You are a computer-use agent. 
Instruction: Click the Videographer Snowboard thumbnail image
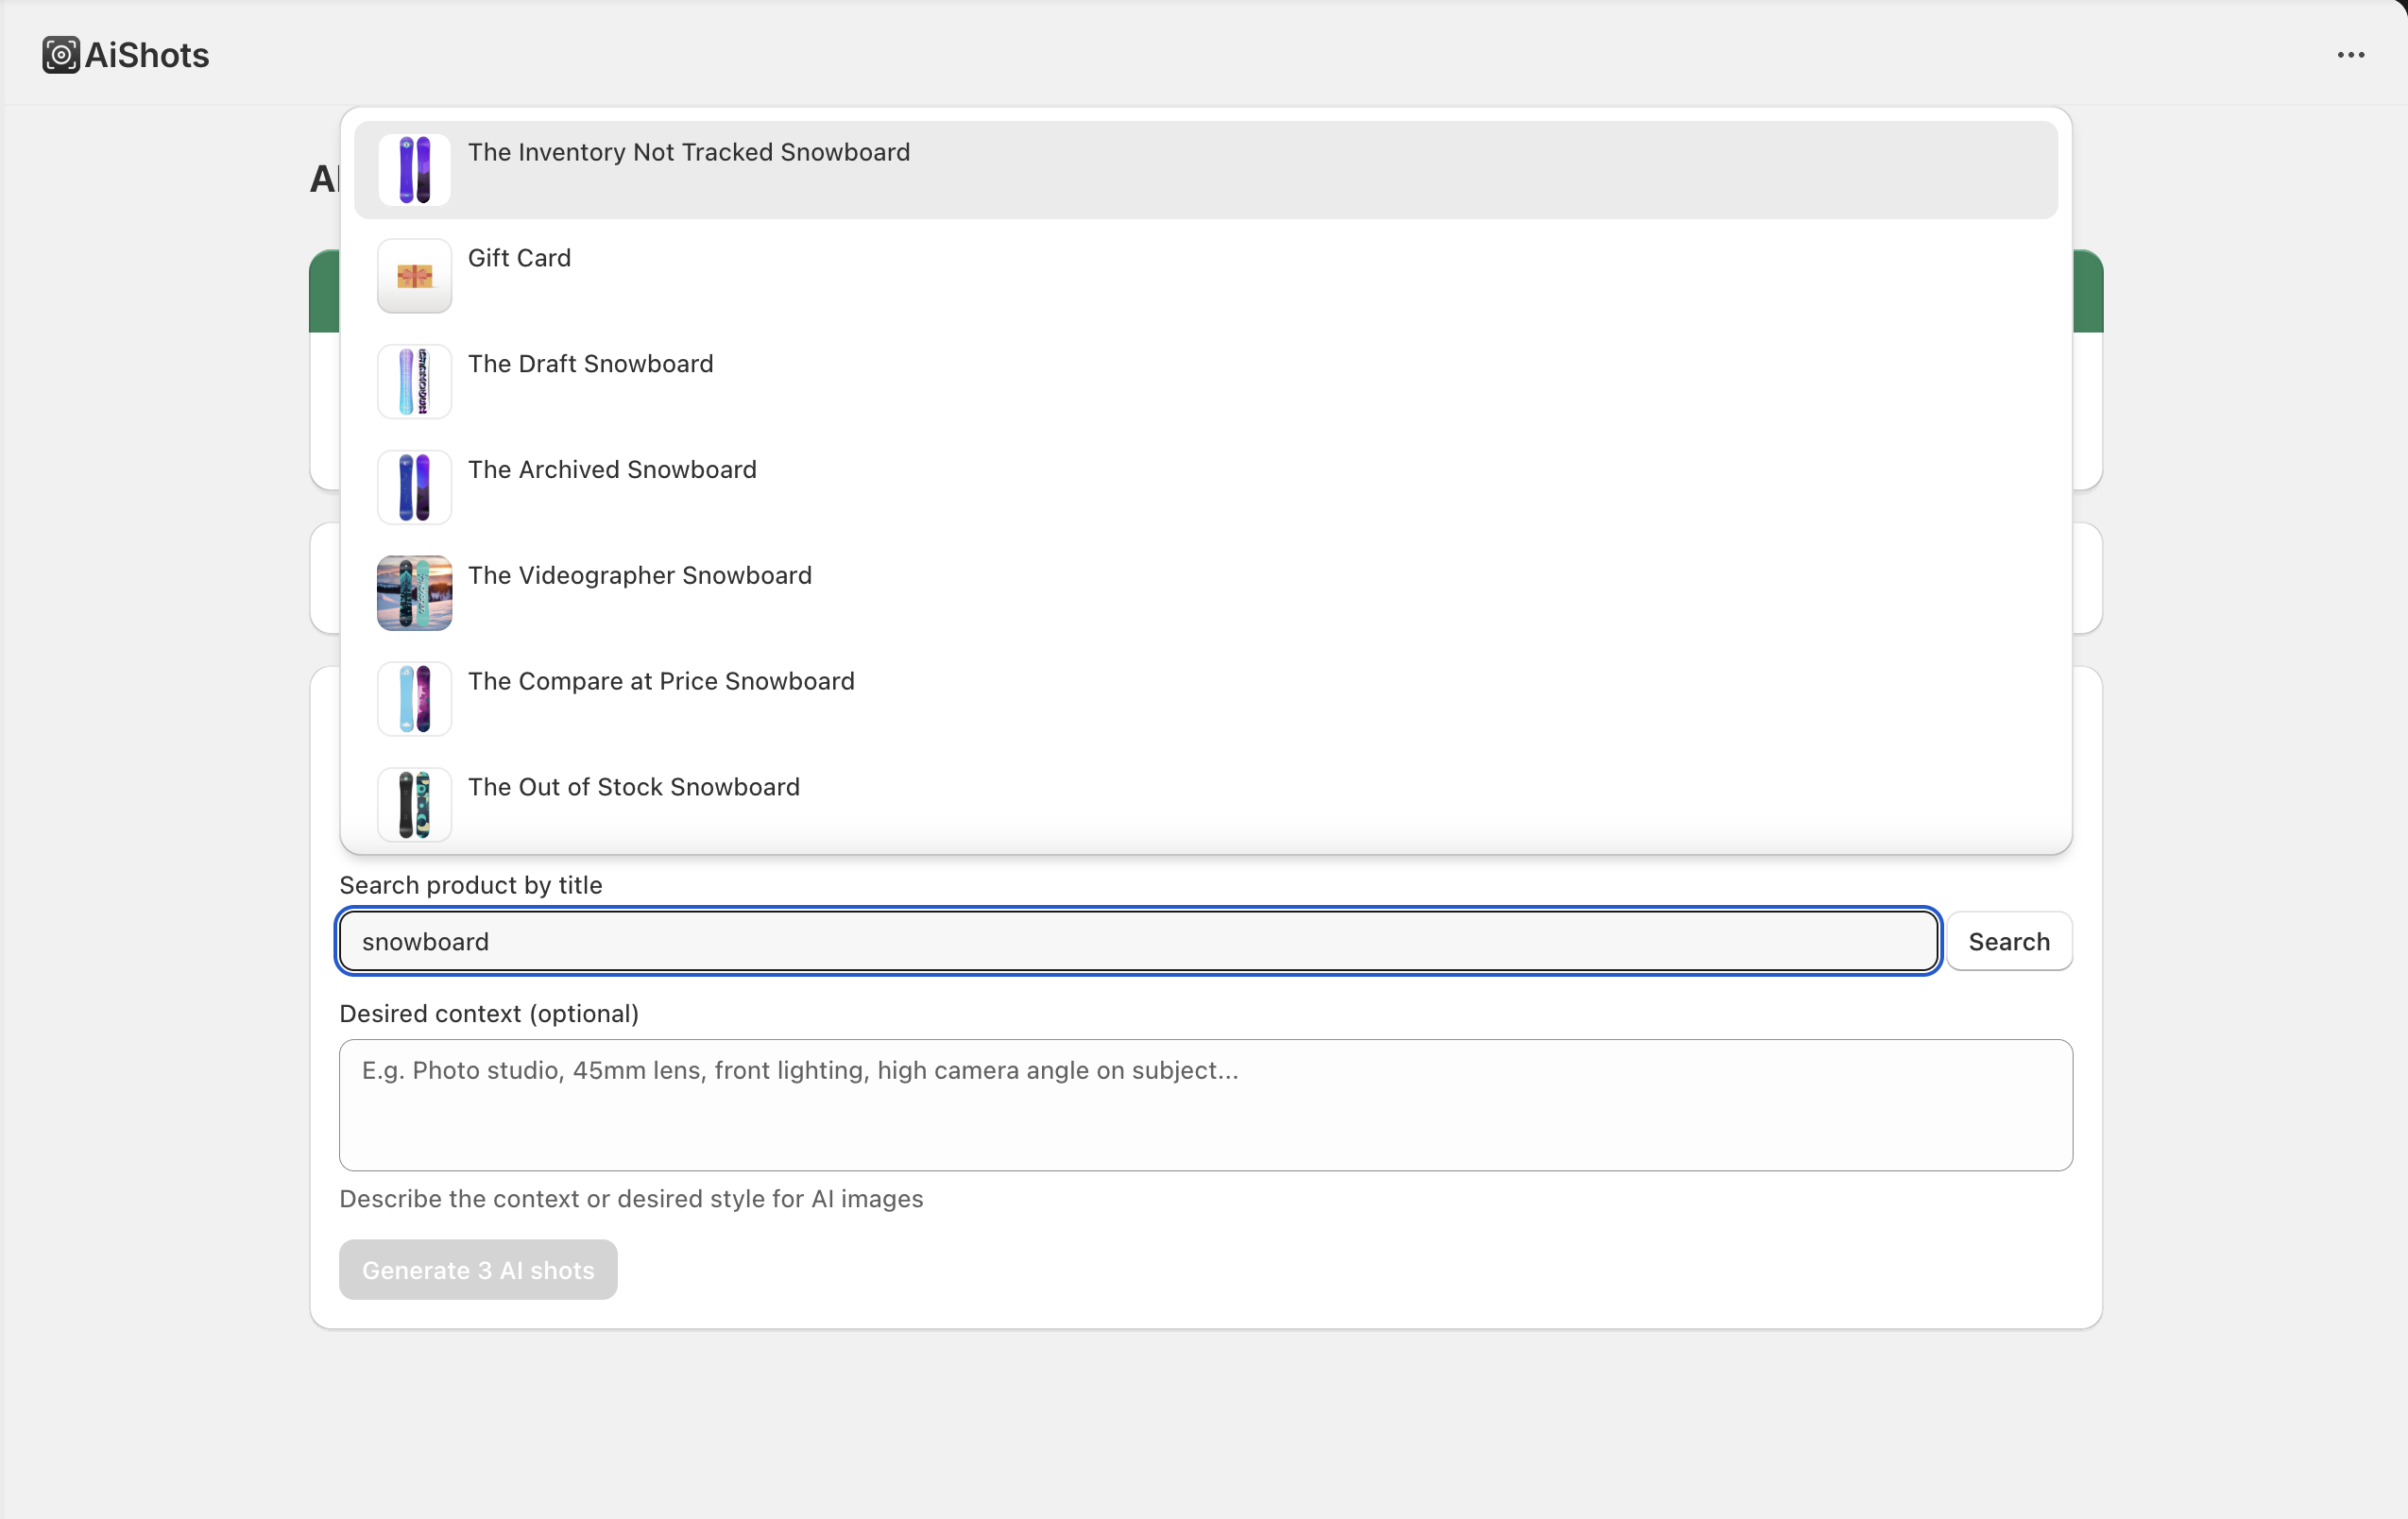414,593
